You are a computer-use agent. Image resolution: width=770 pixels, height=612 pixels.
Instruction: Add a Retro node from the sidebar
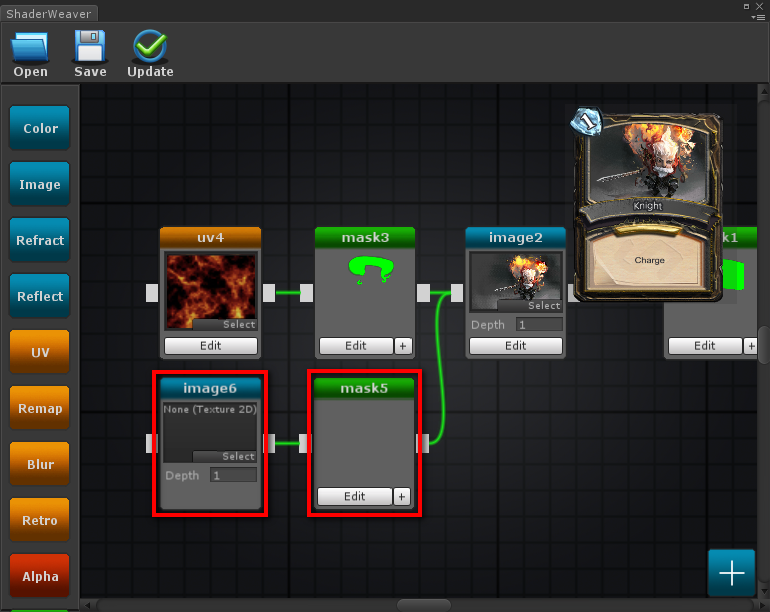click(x=40, y=520)
